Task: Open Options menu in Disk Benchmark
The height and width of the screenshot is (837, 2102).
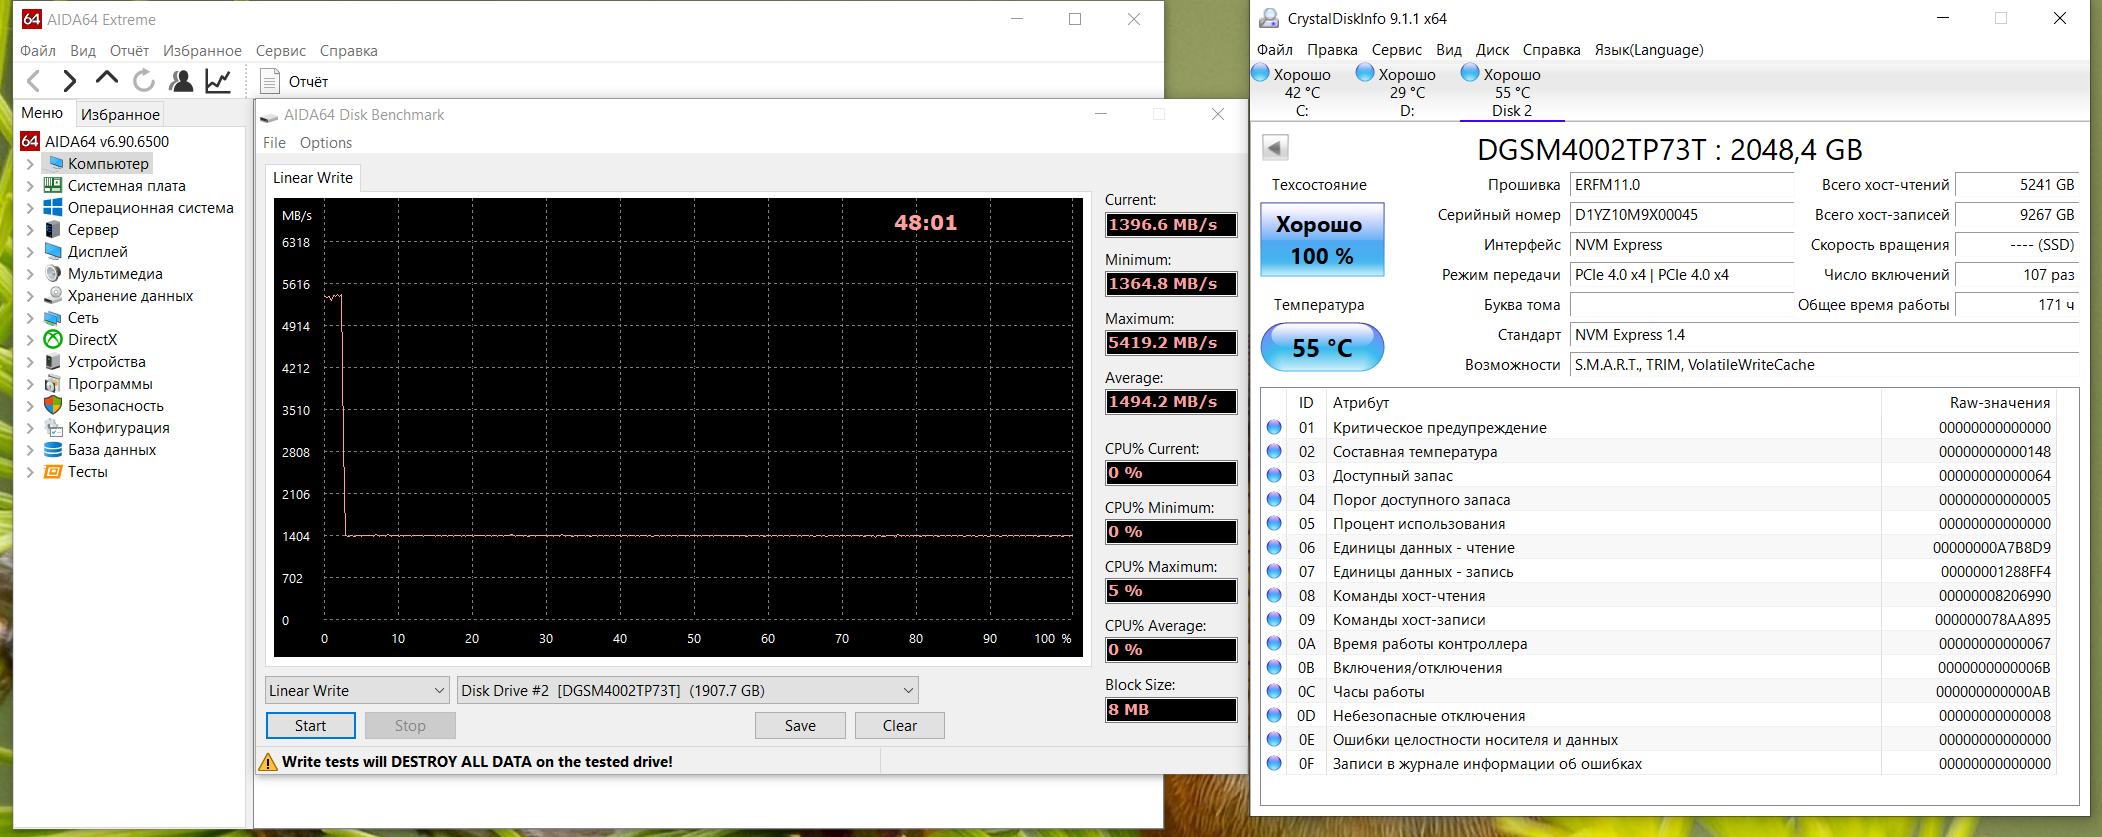Action: coord(326,143)
